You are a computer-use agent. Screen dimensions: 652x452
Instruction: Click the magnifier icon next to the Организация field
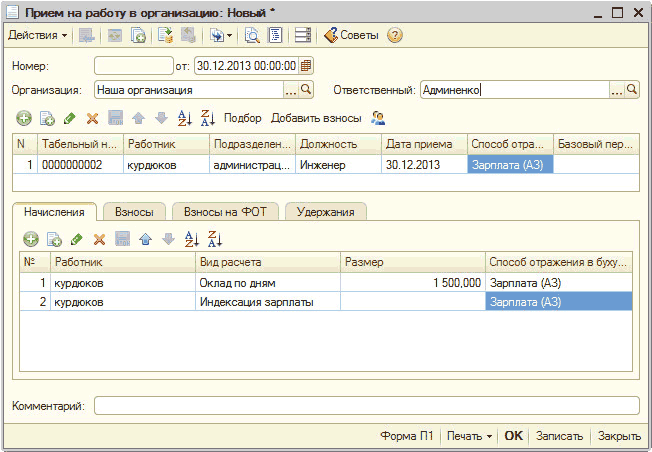pyautogui.click(x=307, y=90)
